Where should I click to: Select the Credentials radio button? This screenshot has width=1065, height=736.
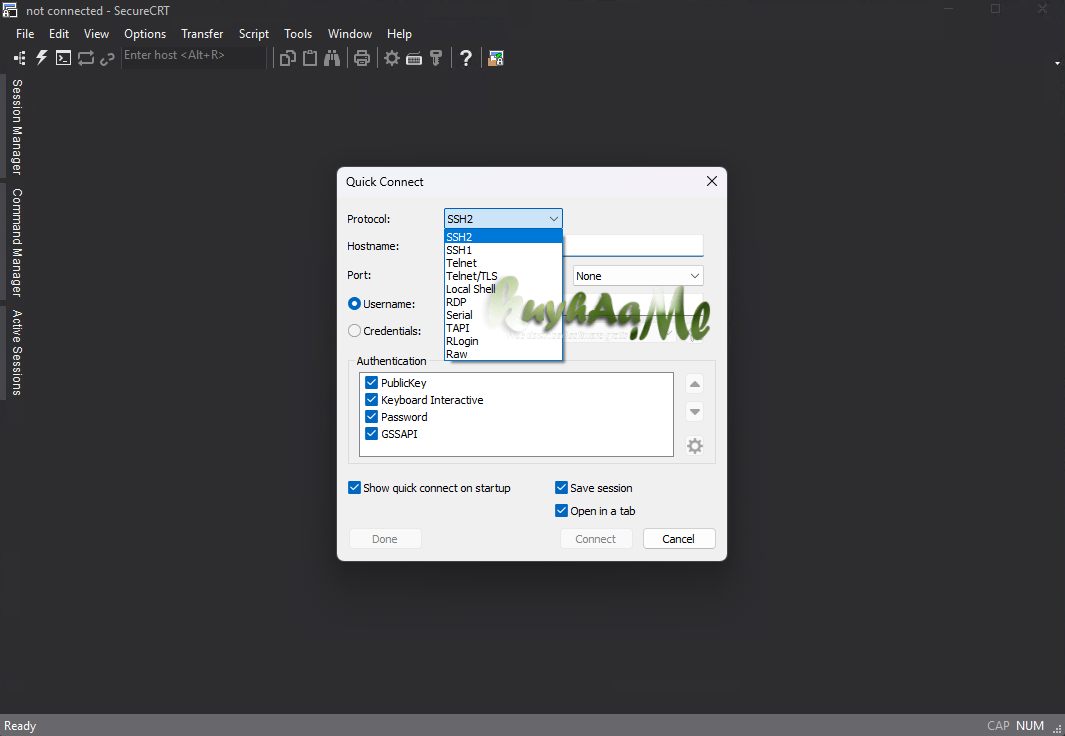[x=354, y=331]
